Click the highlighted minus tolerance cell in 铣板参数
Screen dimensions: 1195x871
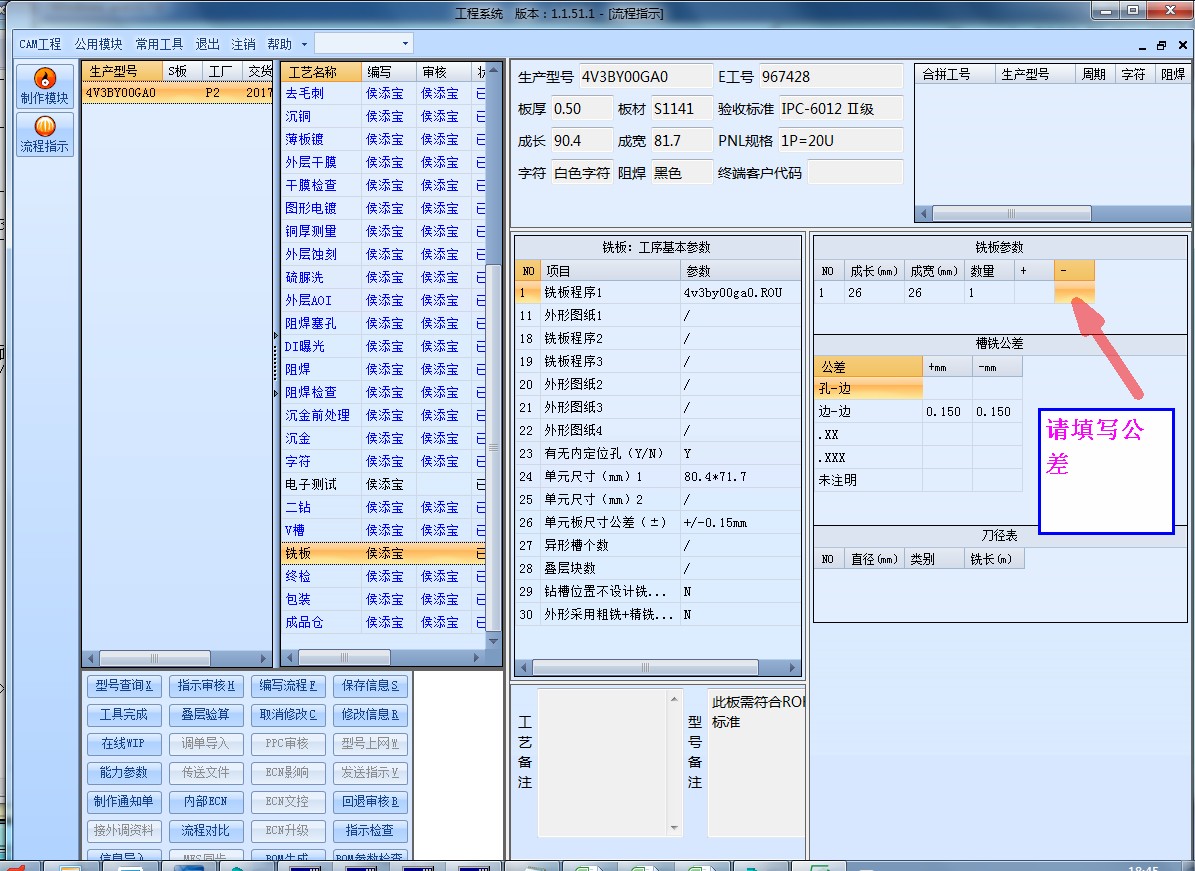click(1075, 293)
